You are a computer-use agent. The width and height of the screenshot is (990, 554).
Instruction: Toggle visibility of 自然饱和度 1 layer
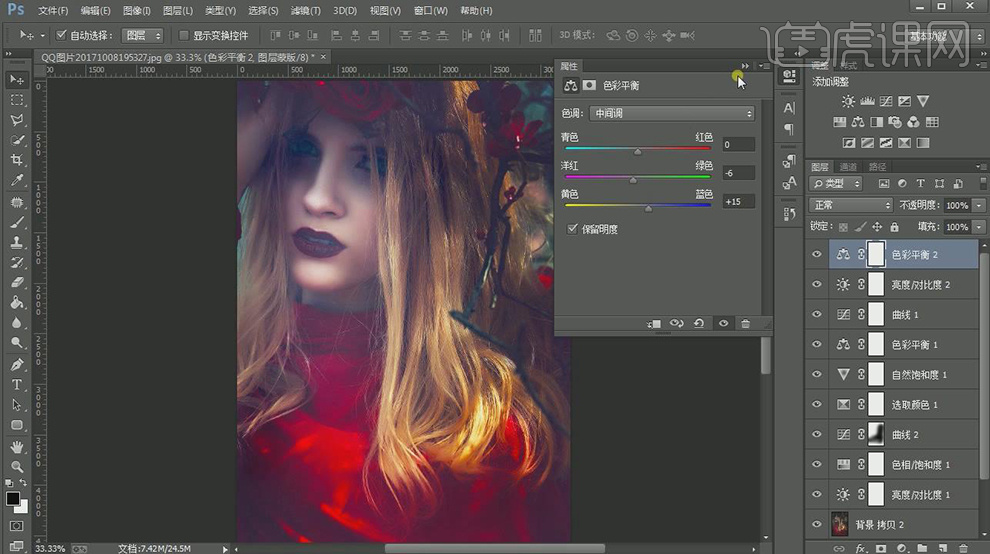pos(817,375)
